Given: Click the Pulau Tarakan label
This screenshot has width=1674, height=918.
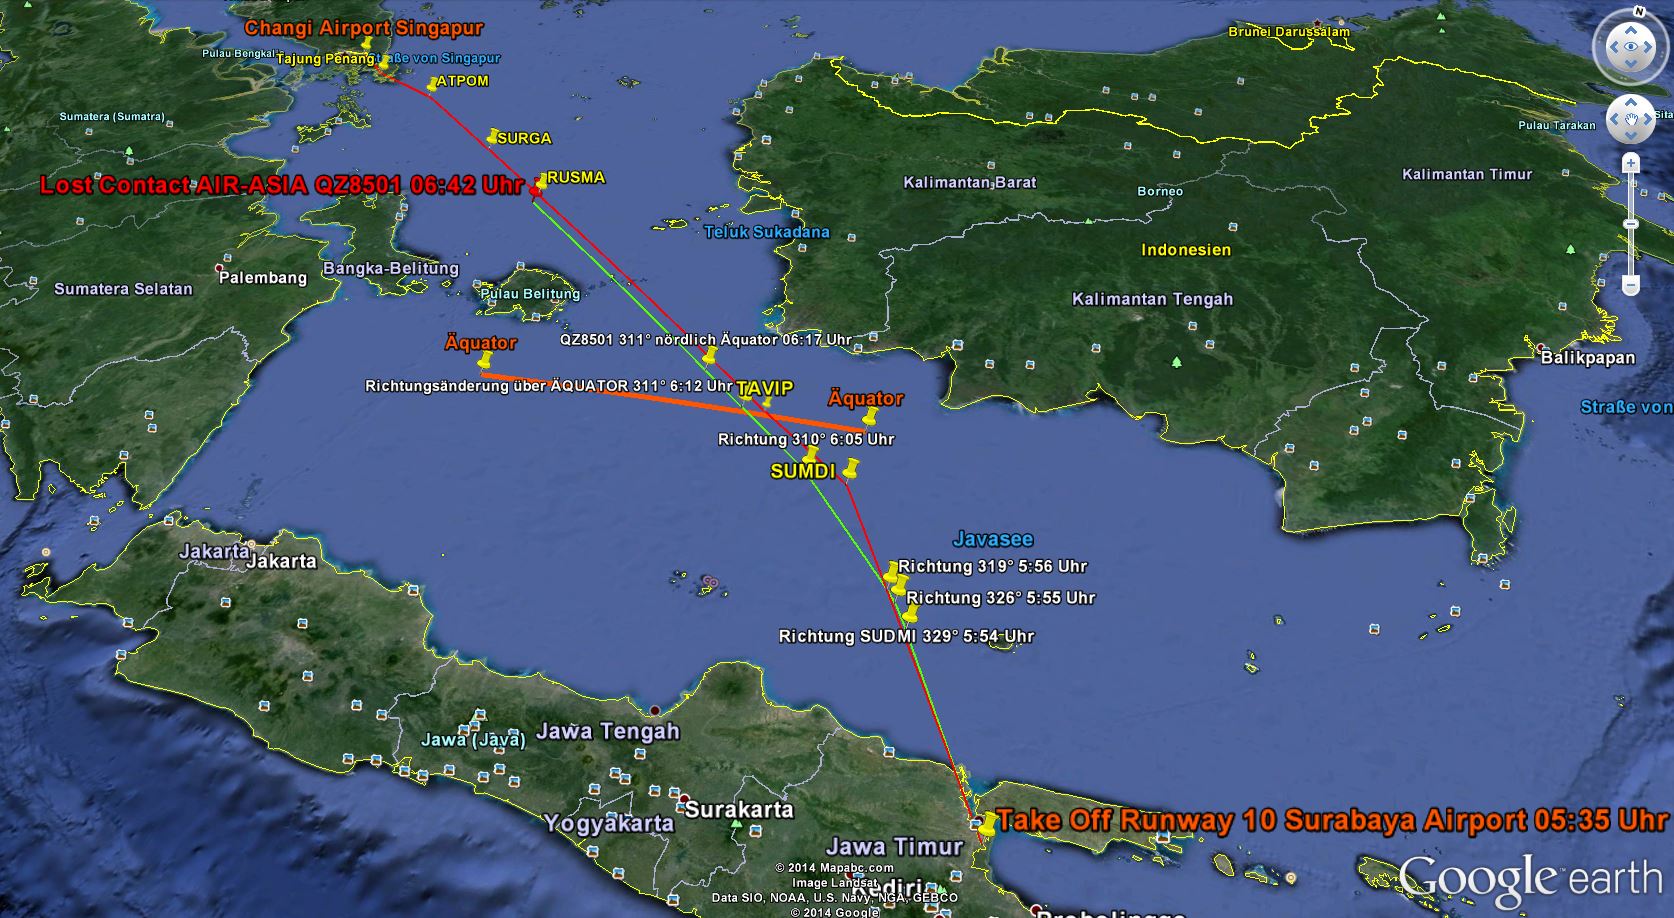Looking at the screenshot, I should point(1557,125).
